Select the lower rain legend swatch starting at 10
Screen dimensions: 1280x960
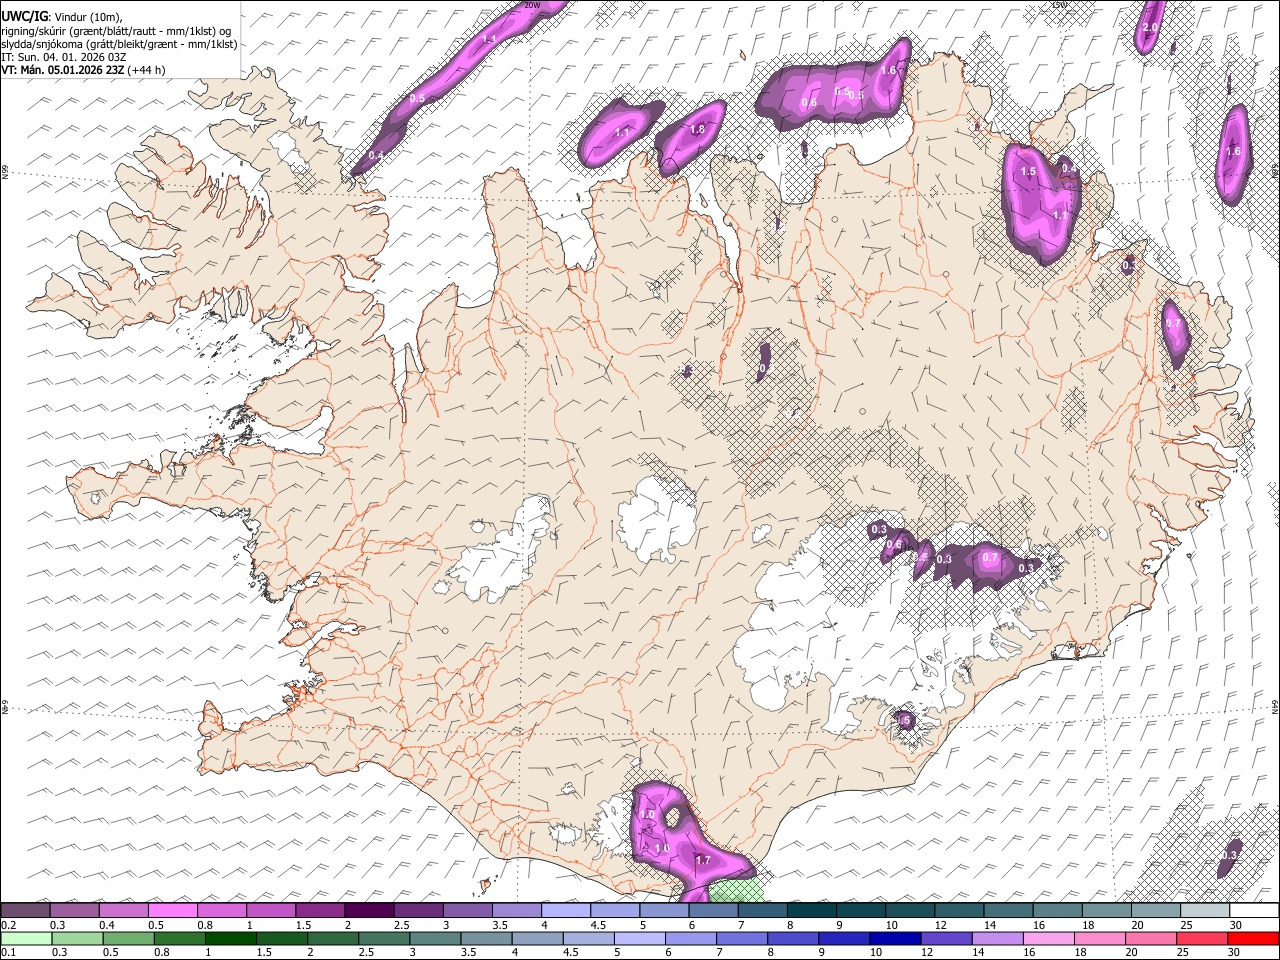[x=896, y=938]
